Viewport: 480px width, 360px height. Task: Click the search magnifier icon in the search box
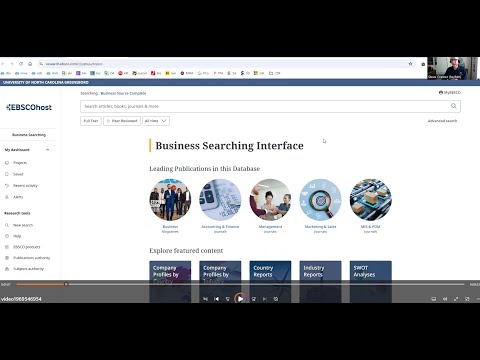(x=453, y=106)
